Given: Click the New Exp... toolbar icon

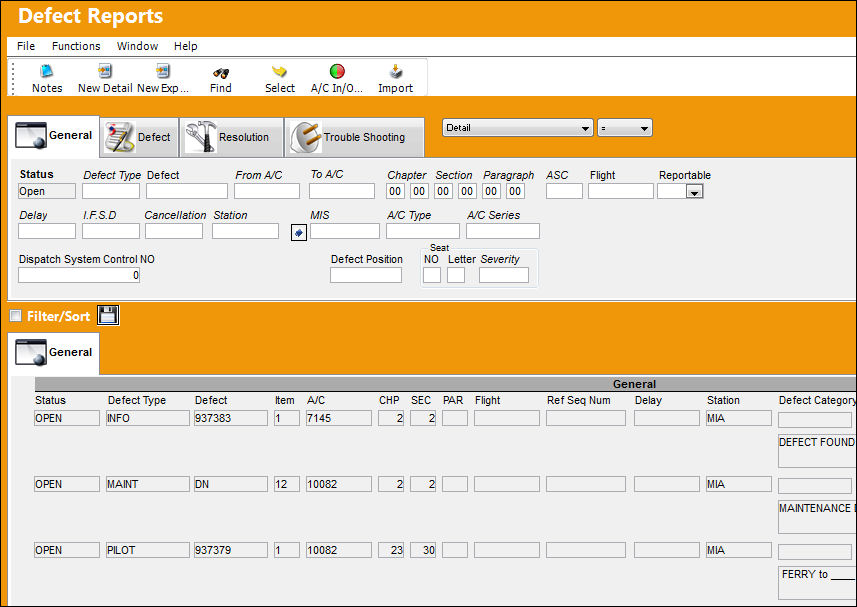Looking at the screenshot, I should pyautogui.click(x=162, y=79).
